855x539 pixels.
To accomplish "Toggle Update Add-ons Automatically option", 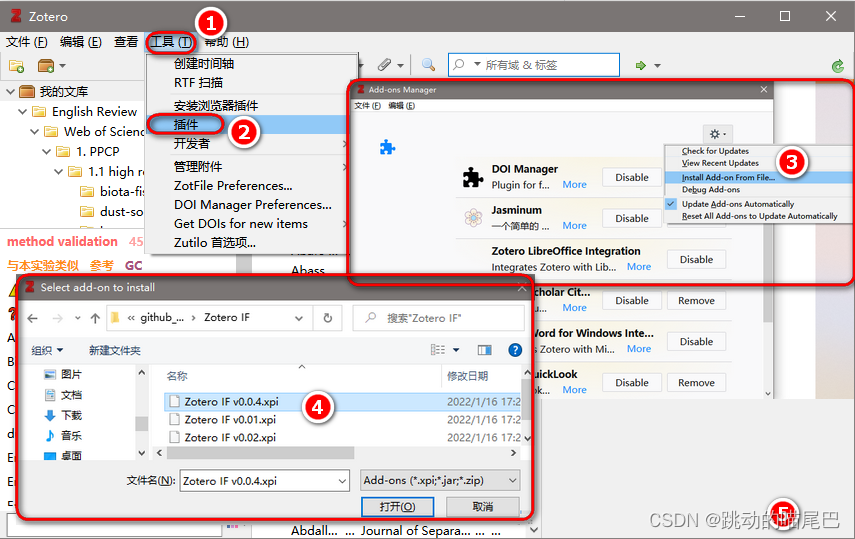I will 737,204.
